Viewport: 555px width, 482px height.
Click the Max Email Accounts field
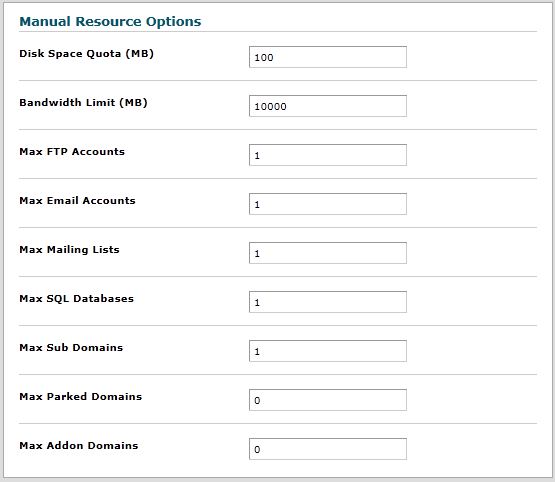328,204
